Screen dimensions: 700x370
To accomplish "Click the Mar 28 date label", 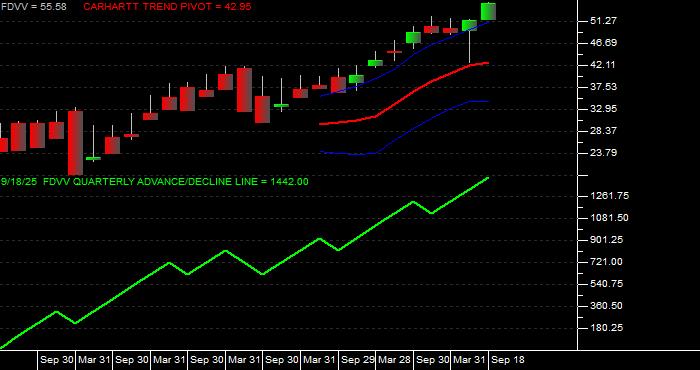I will [395, 360].
